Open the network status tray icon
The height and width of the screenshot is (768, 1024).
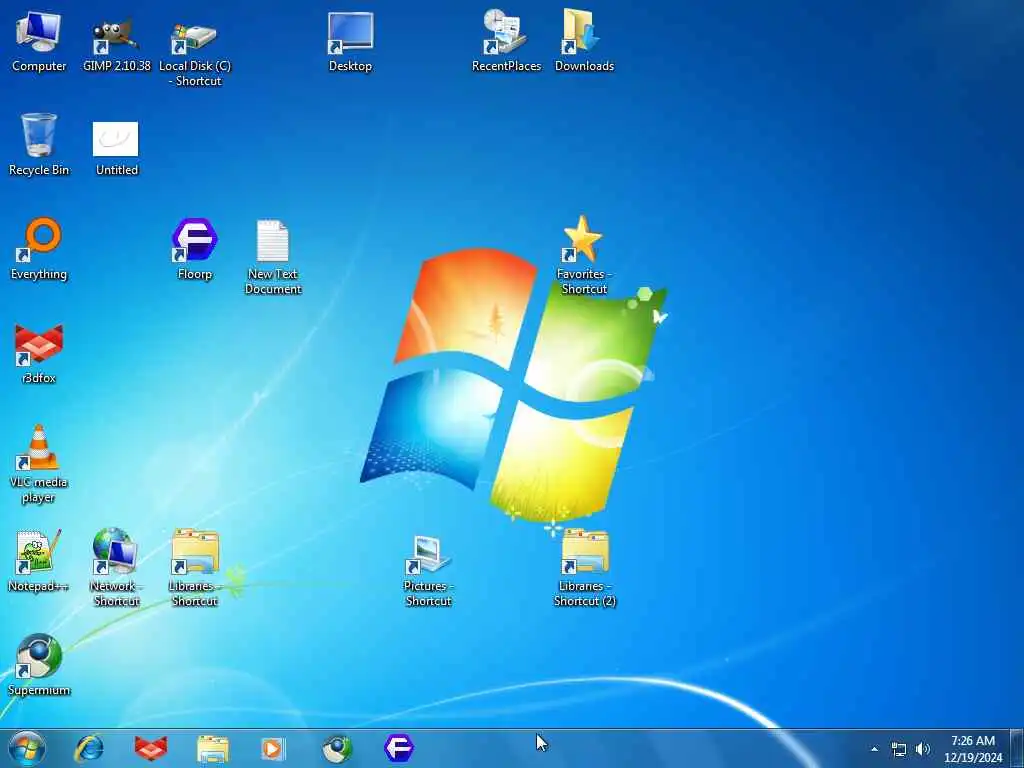tap(899, 750)
